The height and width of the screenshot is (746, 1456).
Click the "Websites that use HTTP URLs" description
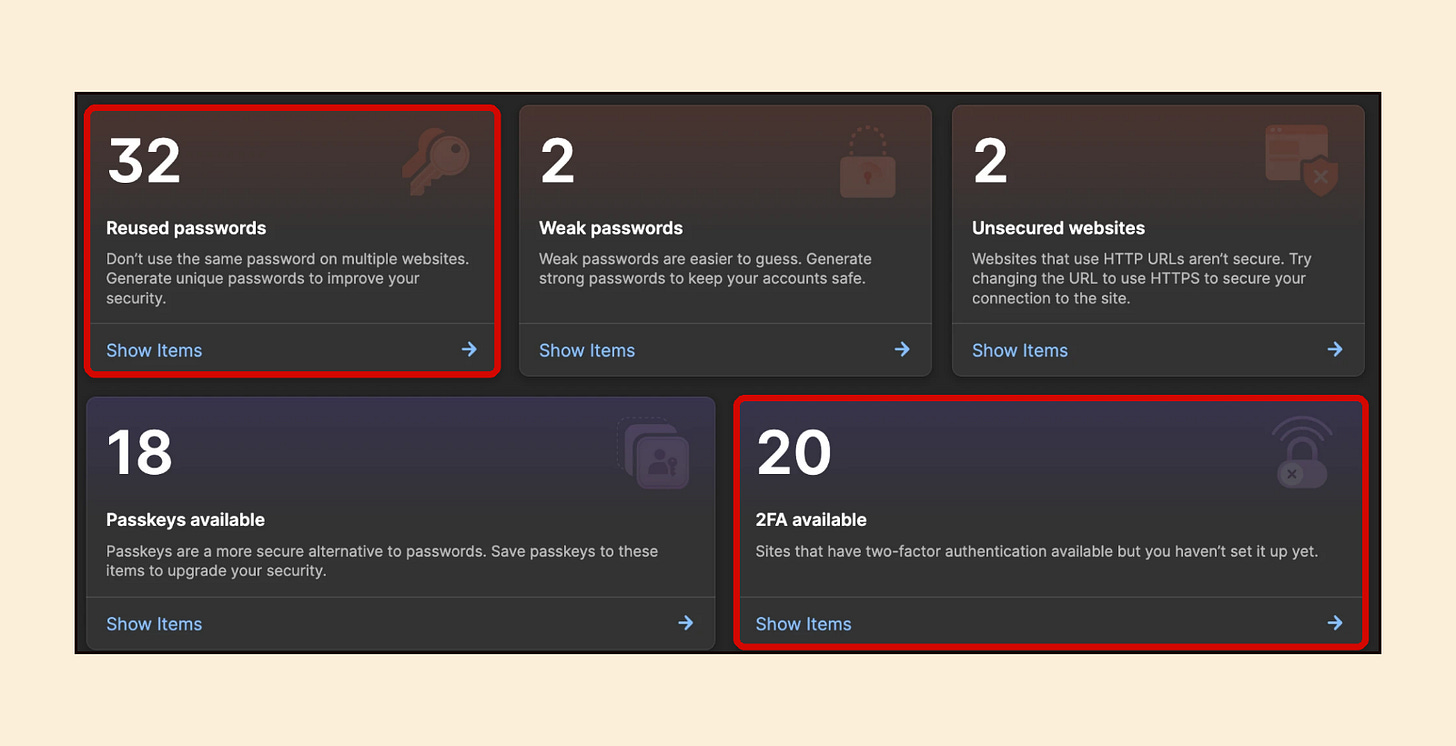tap(1142, 278)
